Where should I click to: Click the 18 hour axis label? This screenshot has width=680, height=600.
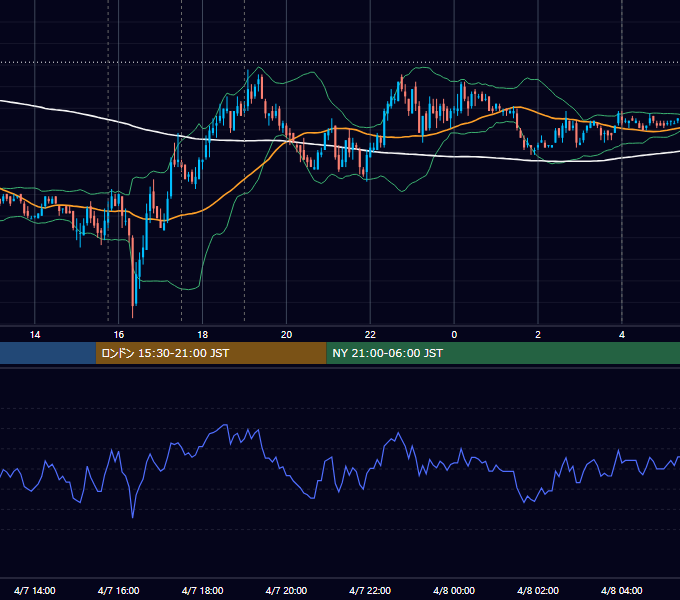click(203, 335)
